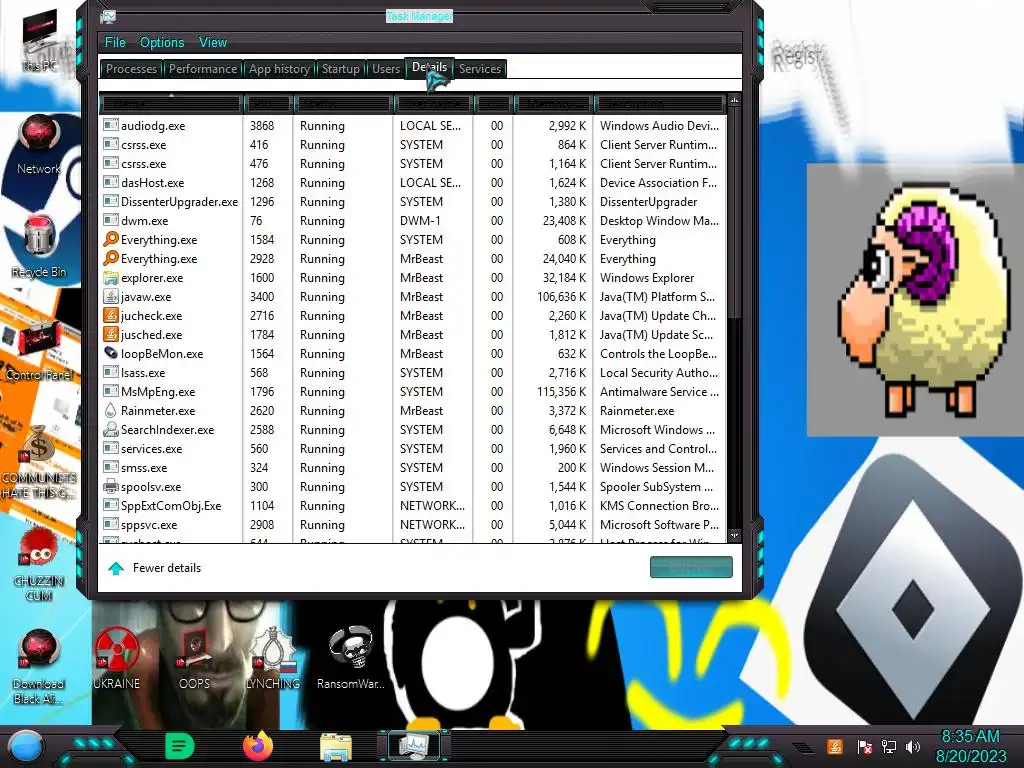Select Everything.exe icon with PID 2928
Screen dimensions: 1024x768
tap(111, 258)
